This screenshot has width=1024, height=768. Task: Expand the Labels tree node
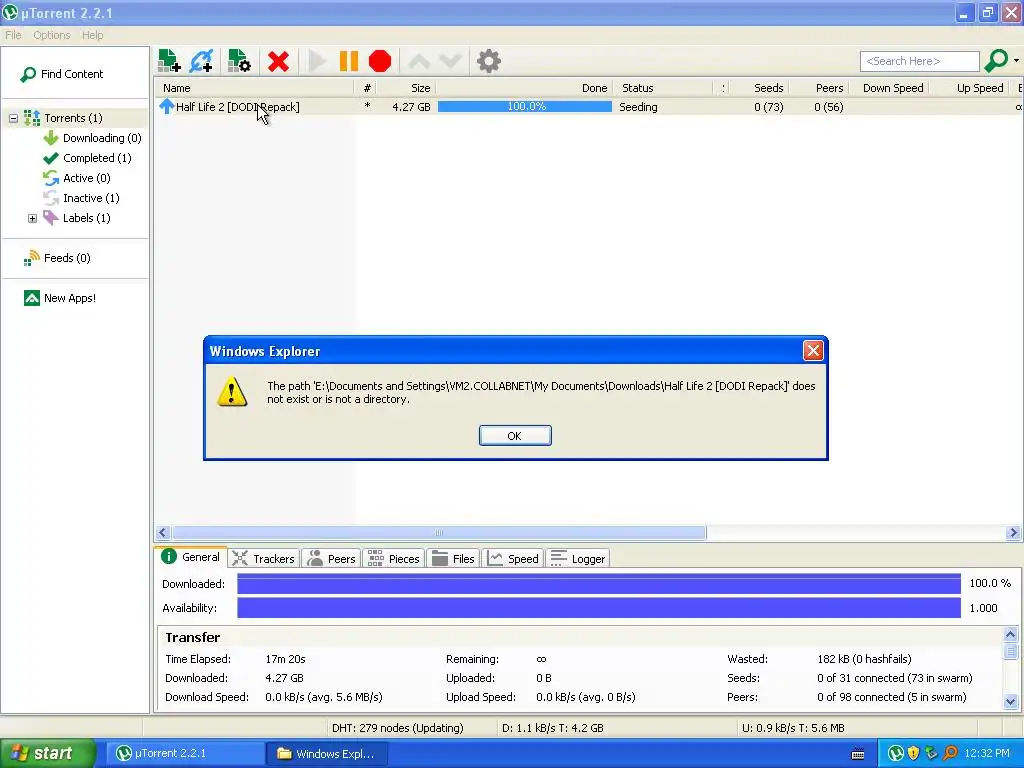(x=32, y=218)
